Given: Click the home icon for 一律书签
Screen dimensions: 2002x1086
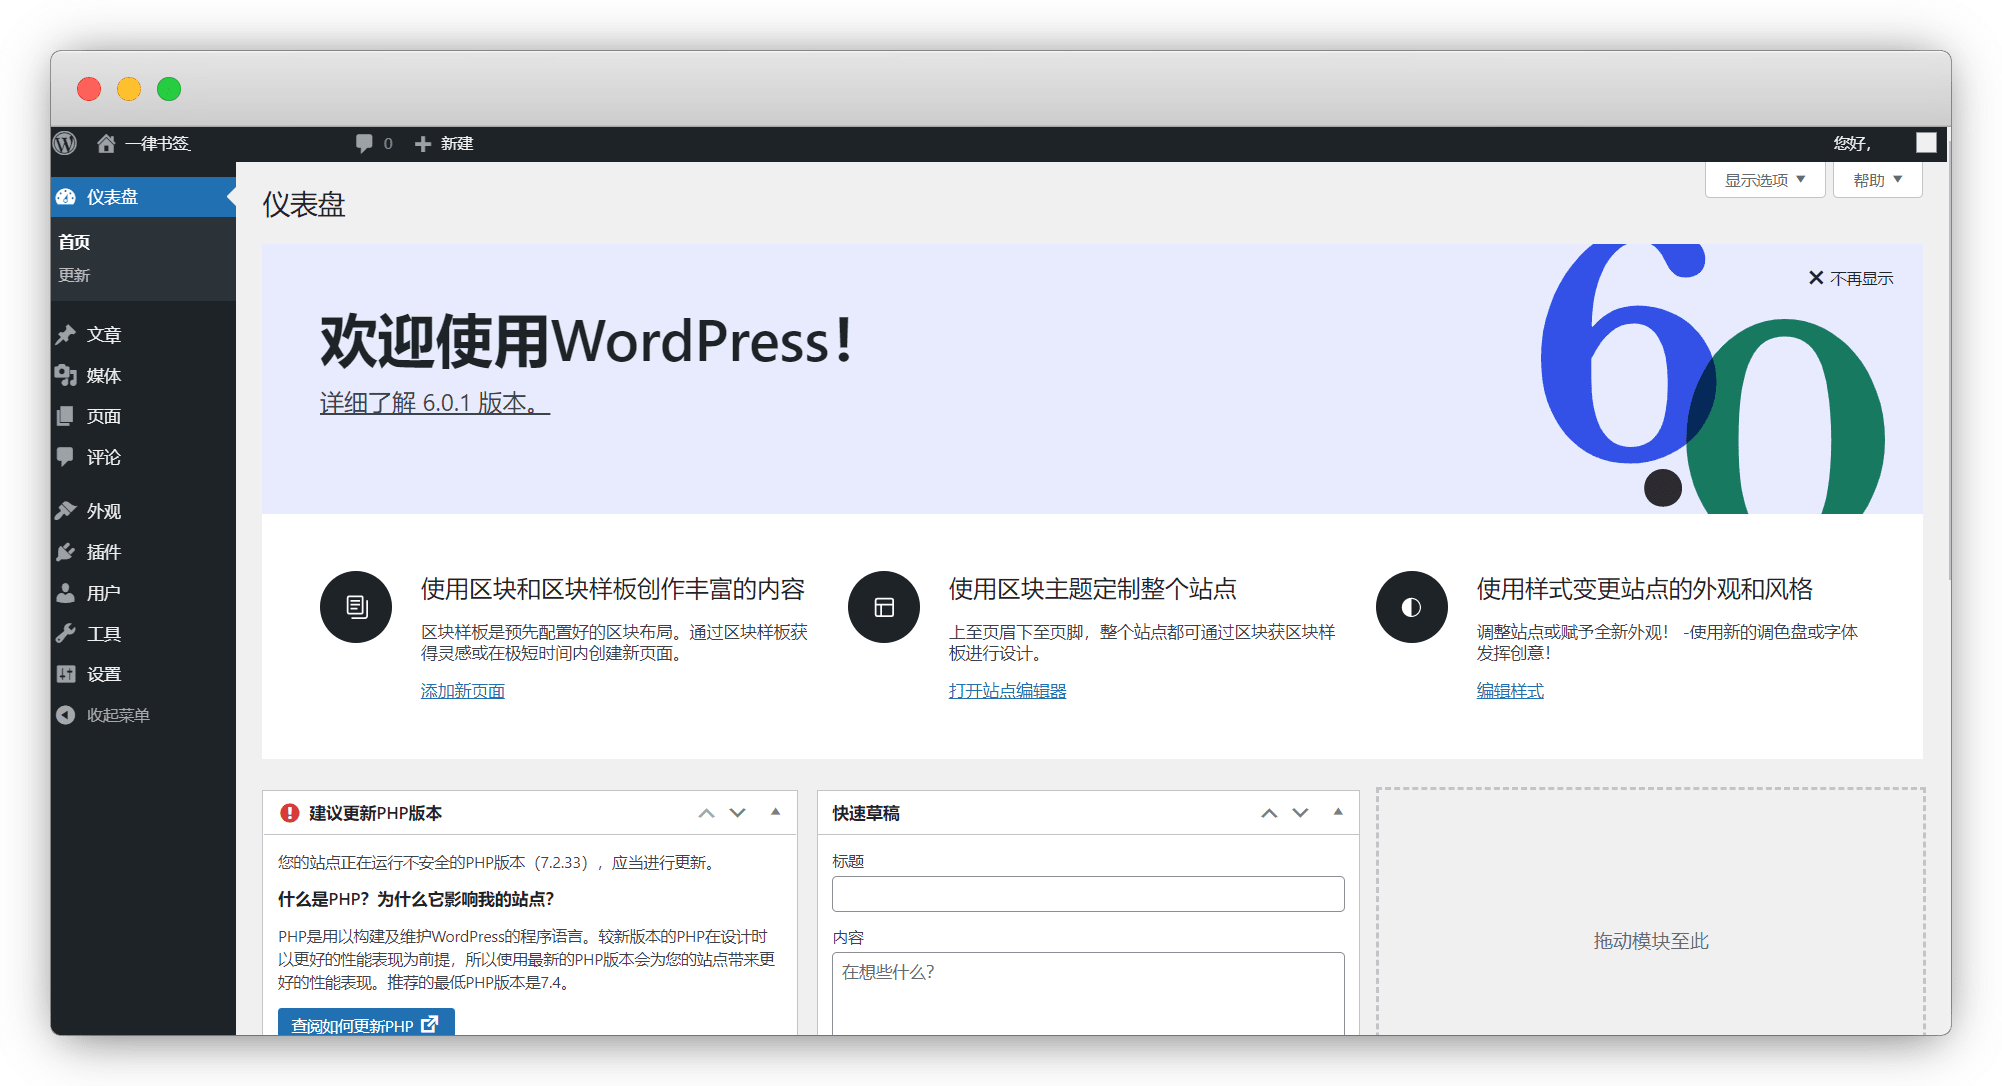Looking at the screenshot, I should click(106, 143).
